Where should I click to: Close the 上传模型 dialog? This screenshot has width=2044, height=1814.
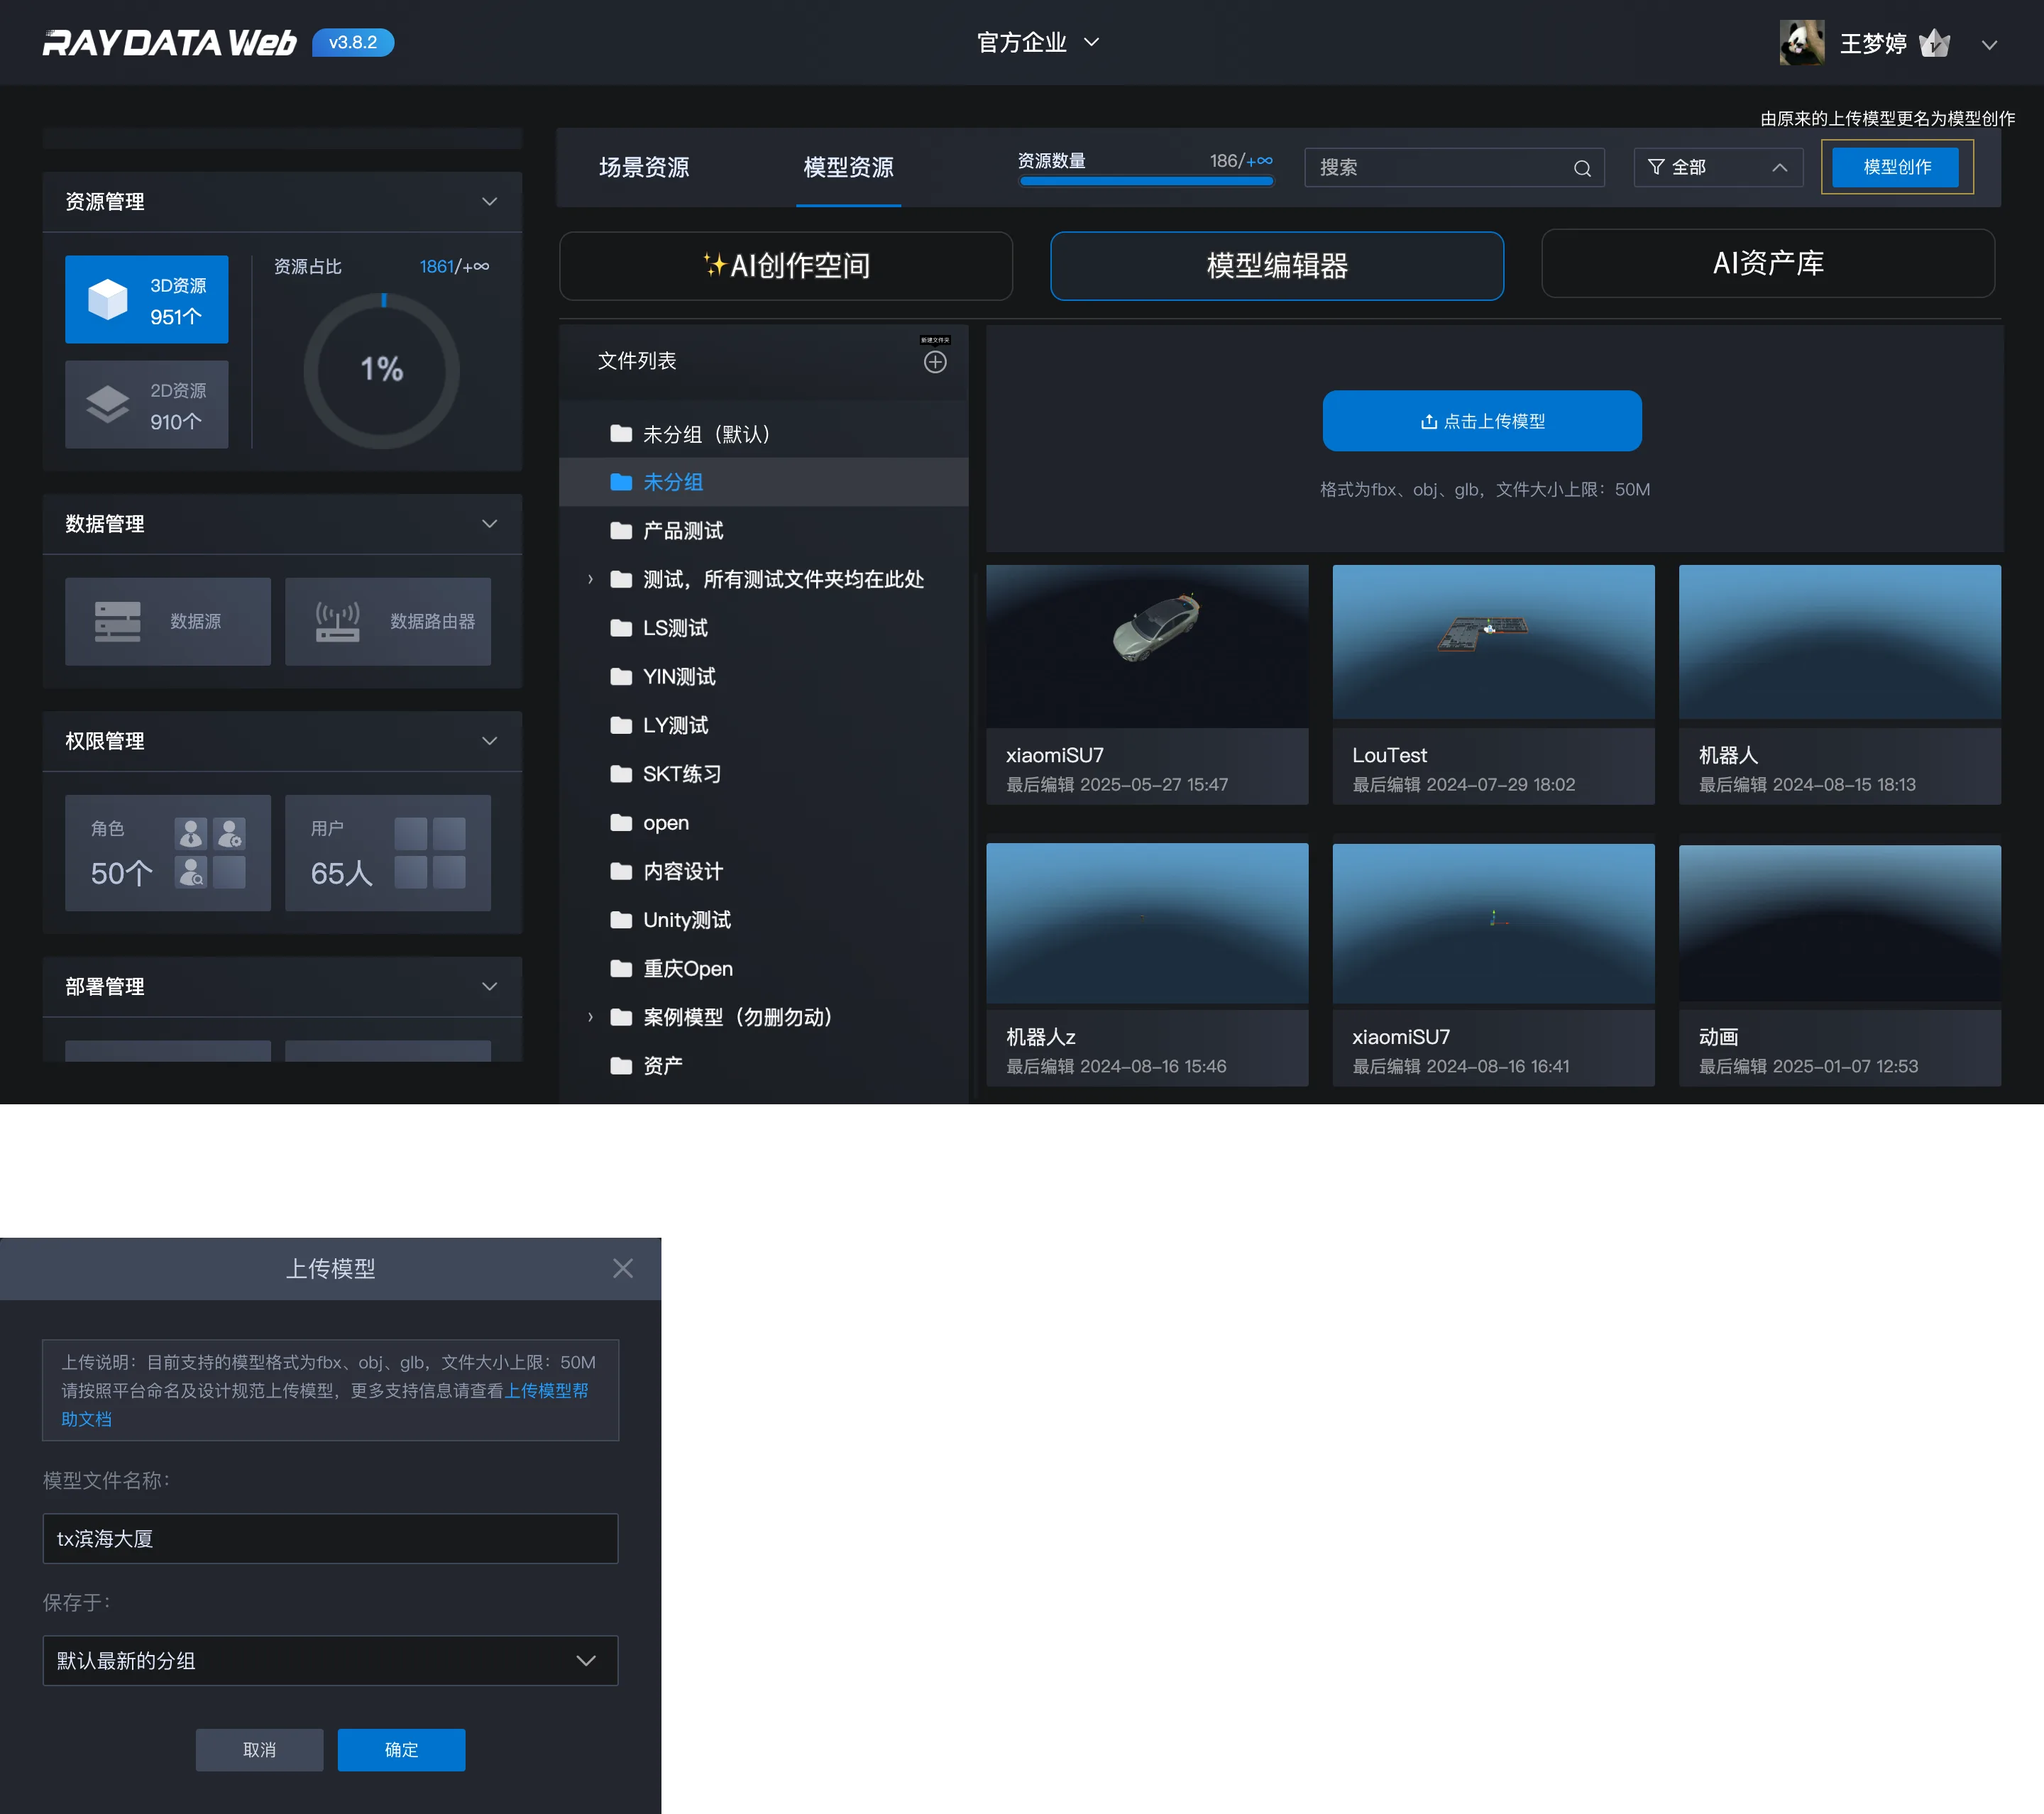[x=623, y=1268]
